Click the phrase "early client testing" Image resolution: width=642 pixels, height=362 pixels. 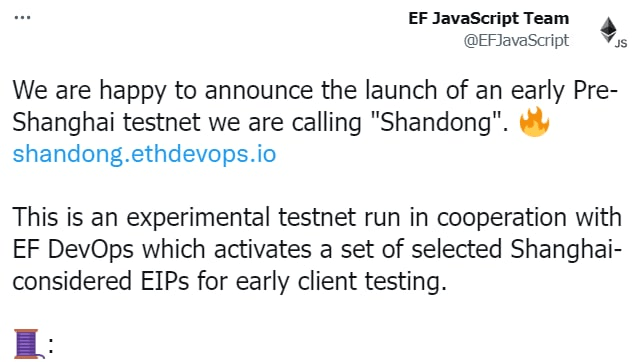coord(341,282)
